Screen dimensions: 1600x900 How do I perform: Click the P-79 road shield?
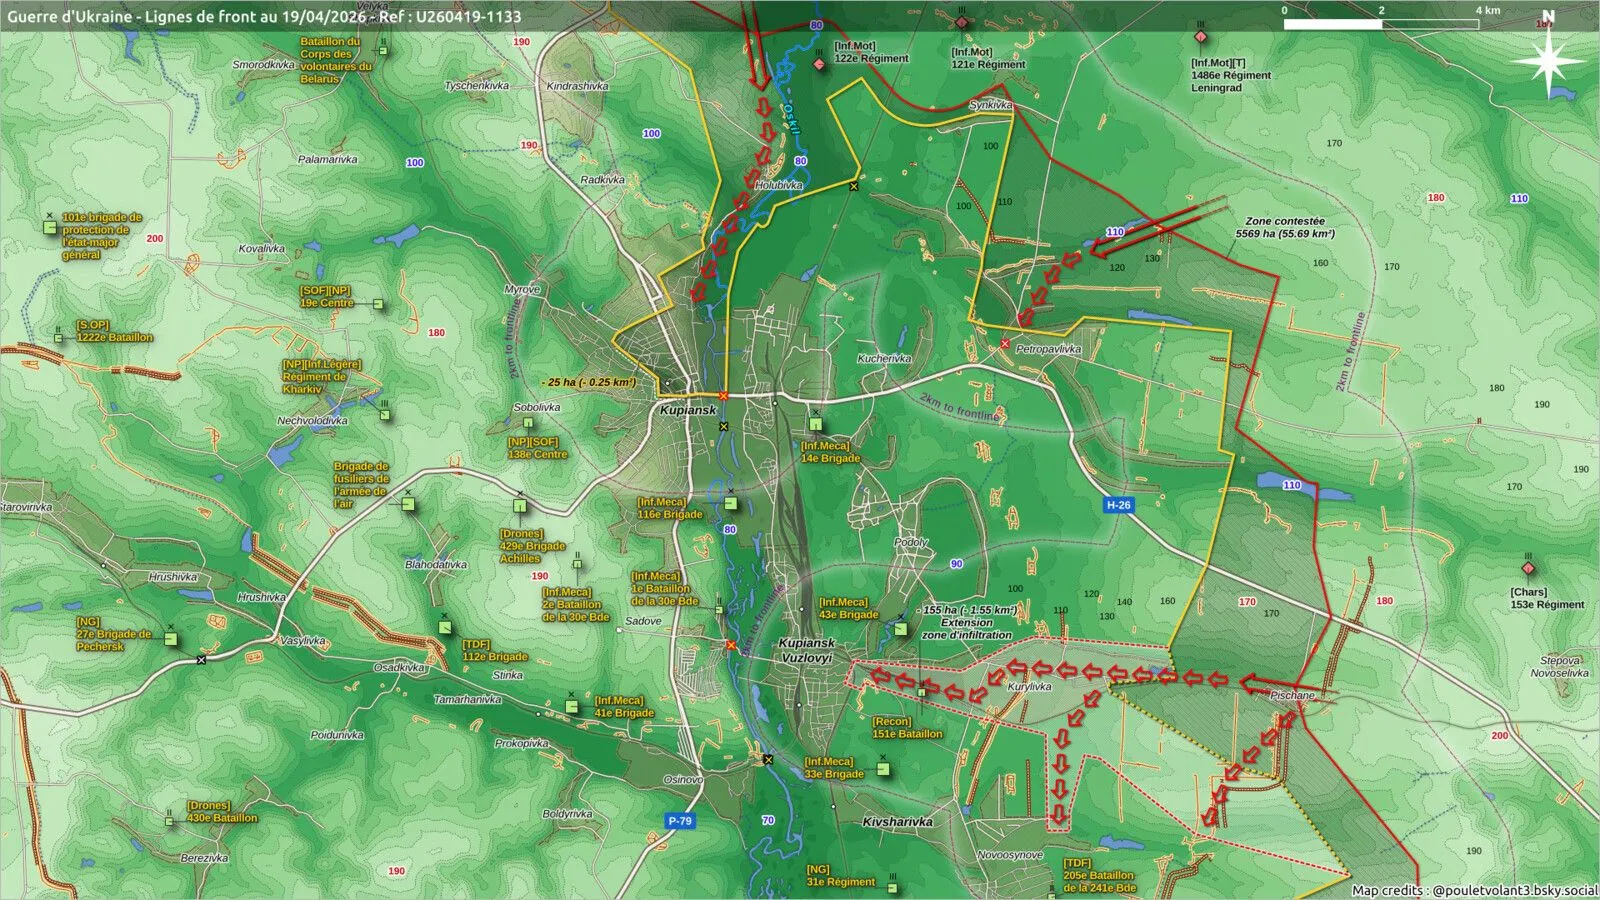click(679, 821)
